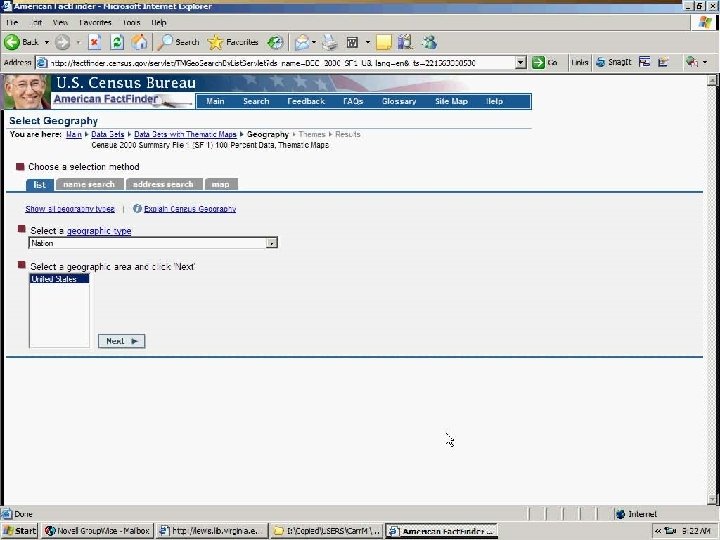Switch to the address search tab
Image resolution: width=720 pixels, height=540 pixels.
pyautogui.click(x=164, y=184)
